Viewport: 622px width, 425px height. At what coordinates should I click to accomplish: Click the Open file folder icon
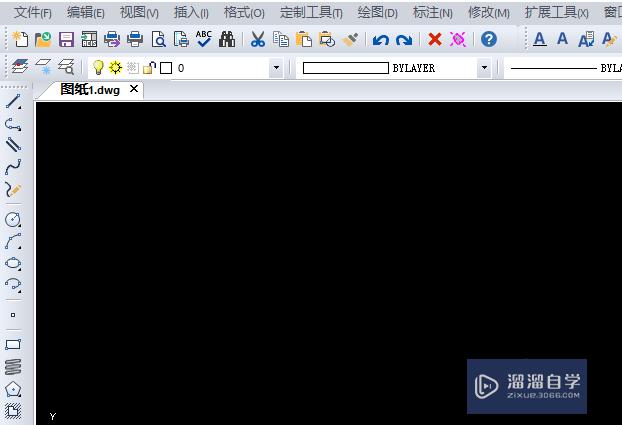[43, 39]
